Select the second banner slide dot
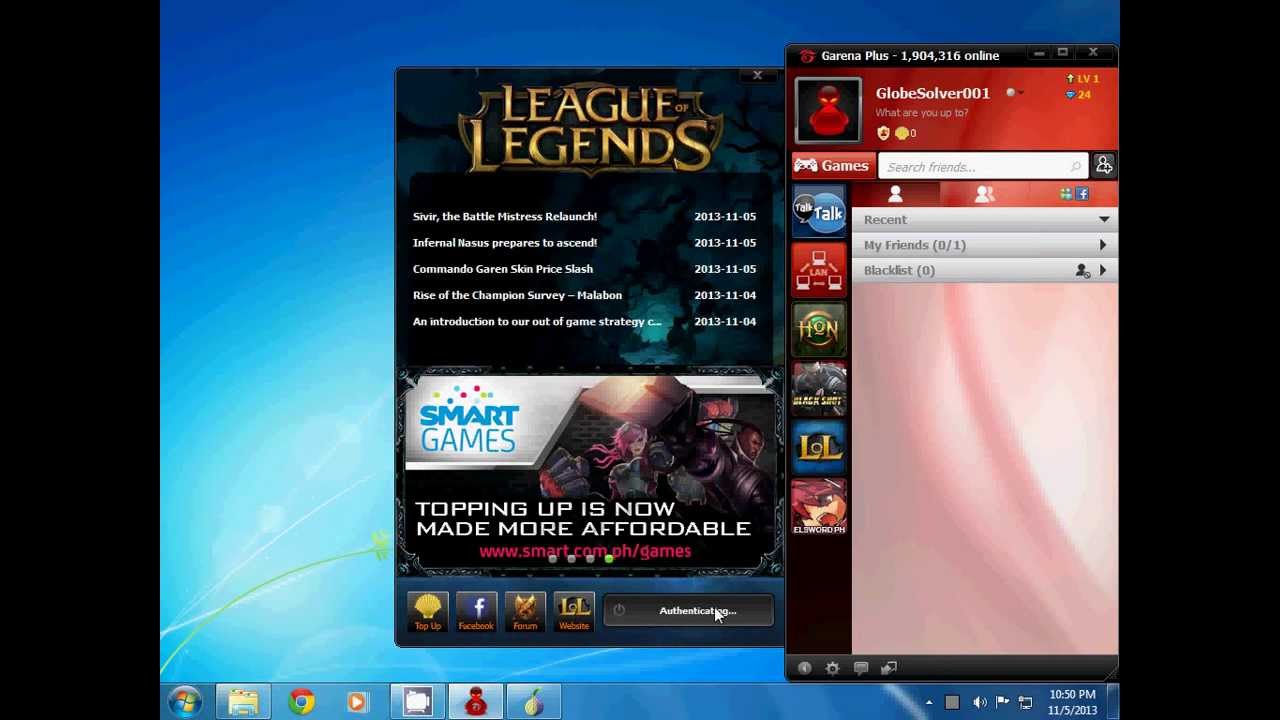Screen dimensions: 1280x720 (x=571, y=559)
